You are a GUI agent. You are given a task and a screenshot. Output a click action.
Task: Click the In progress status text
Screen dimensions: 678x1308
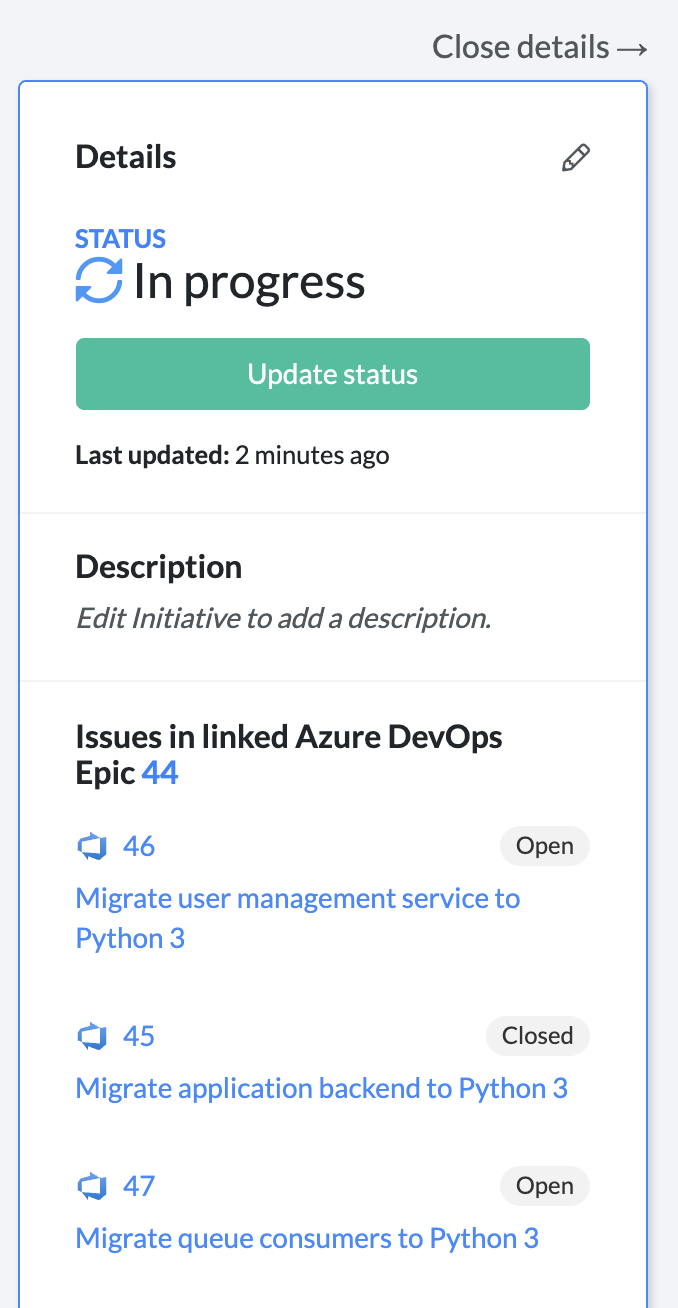tap(249, 282)
